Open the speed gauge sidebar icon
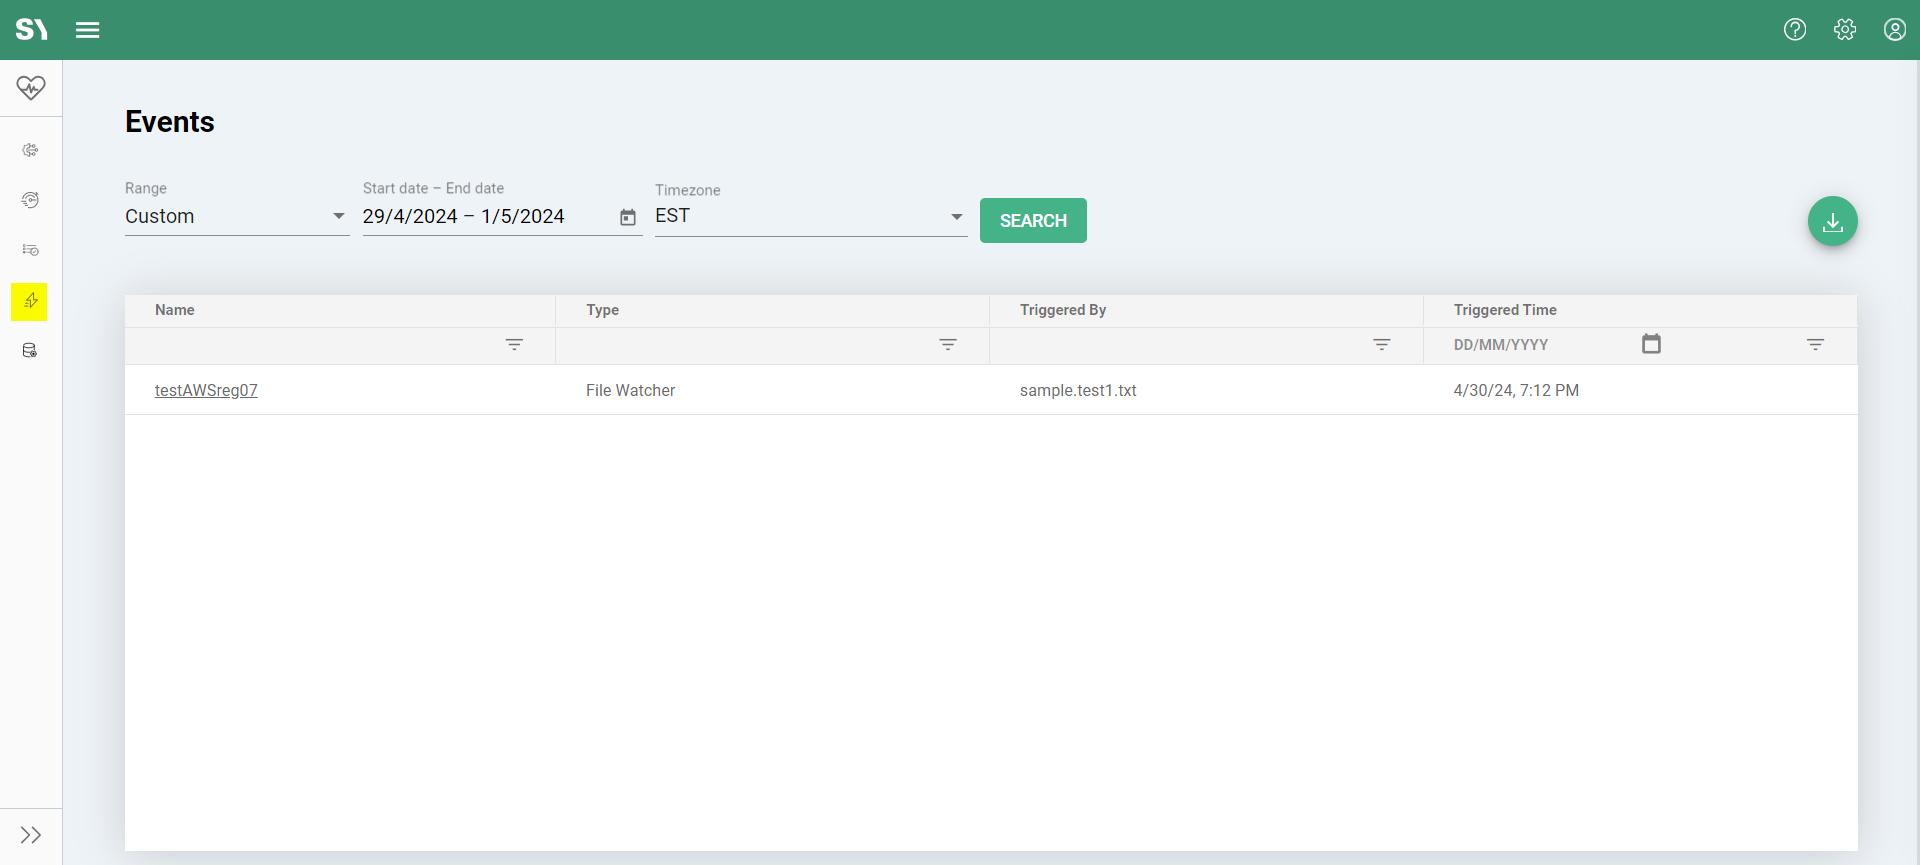This screenshot has height=865, width=1920. (30, 200)
